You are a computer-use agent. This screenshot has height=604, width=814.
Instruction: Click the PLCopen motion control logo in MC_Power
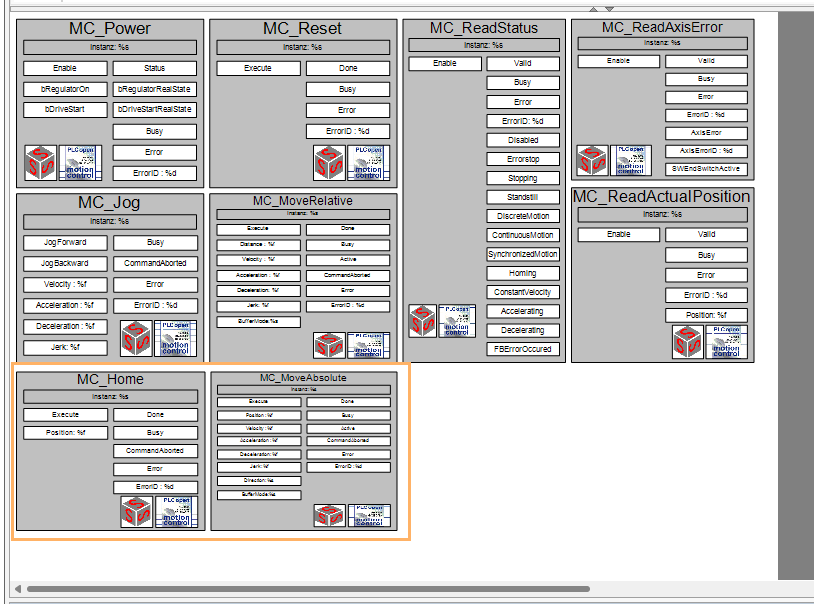tap(81, 161)
